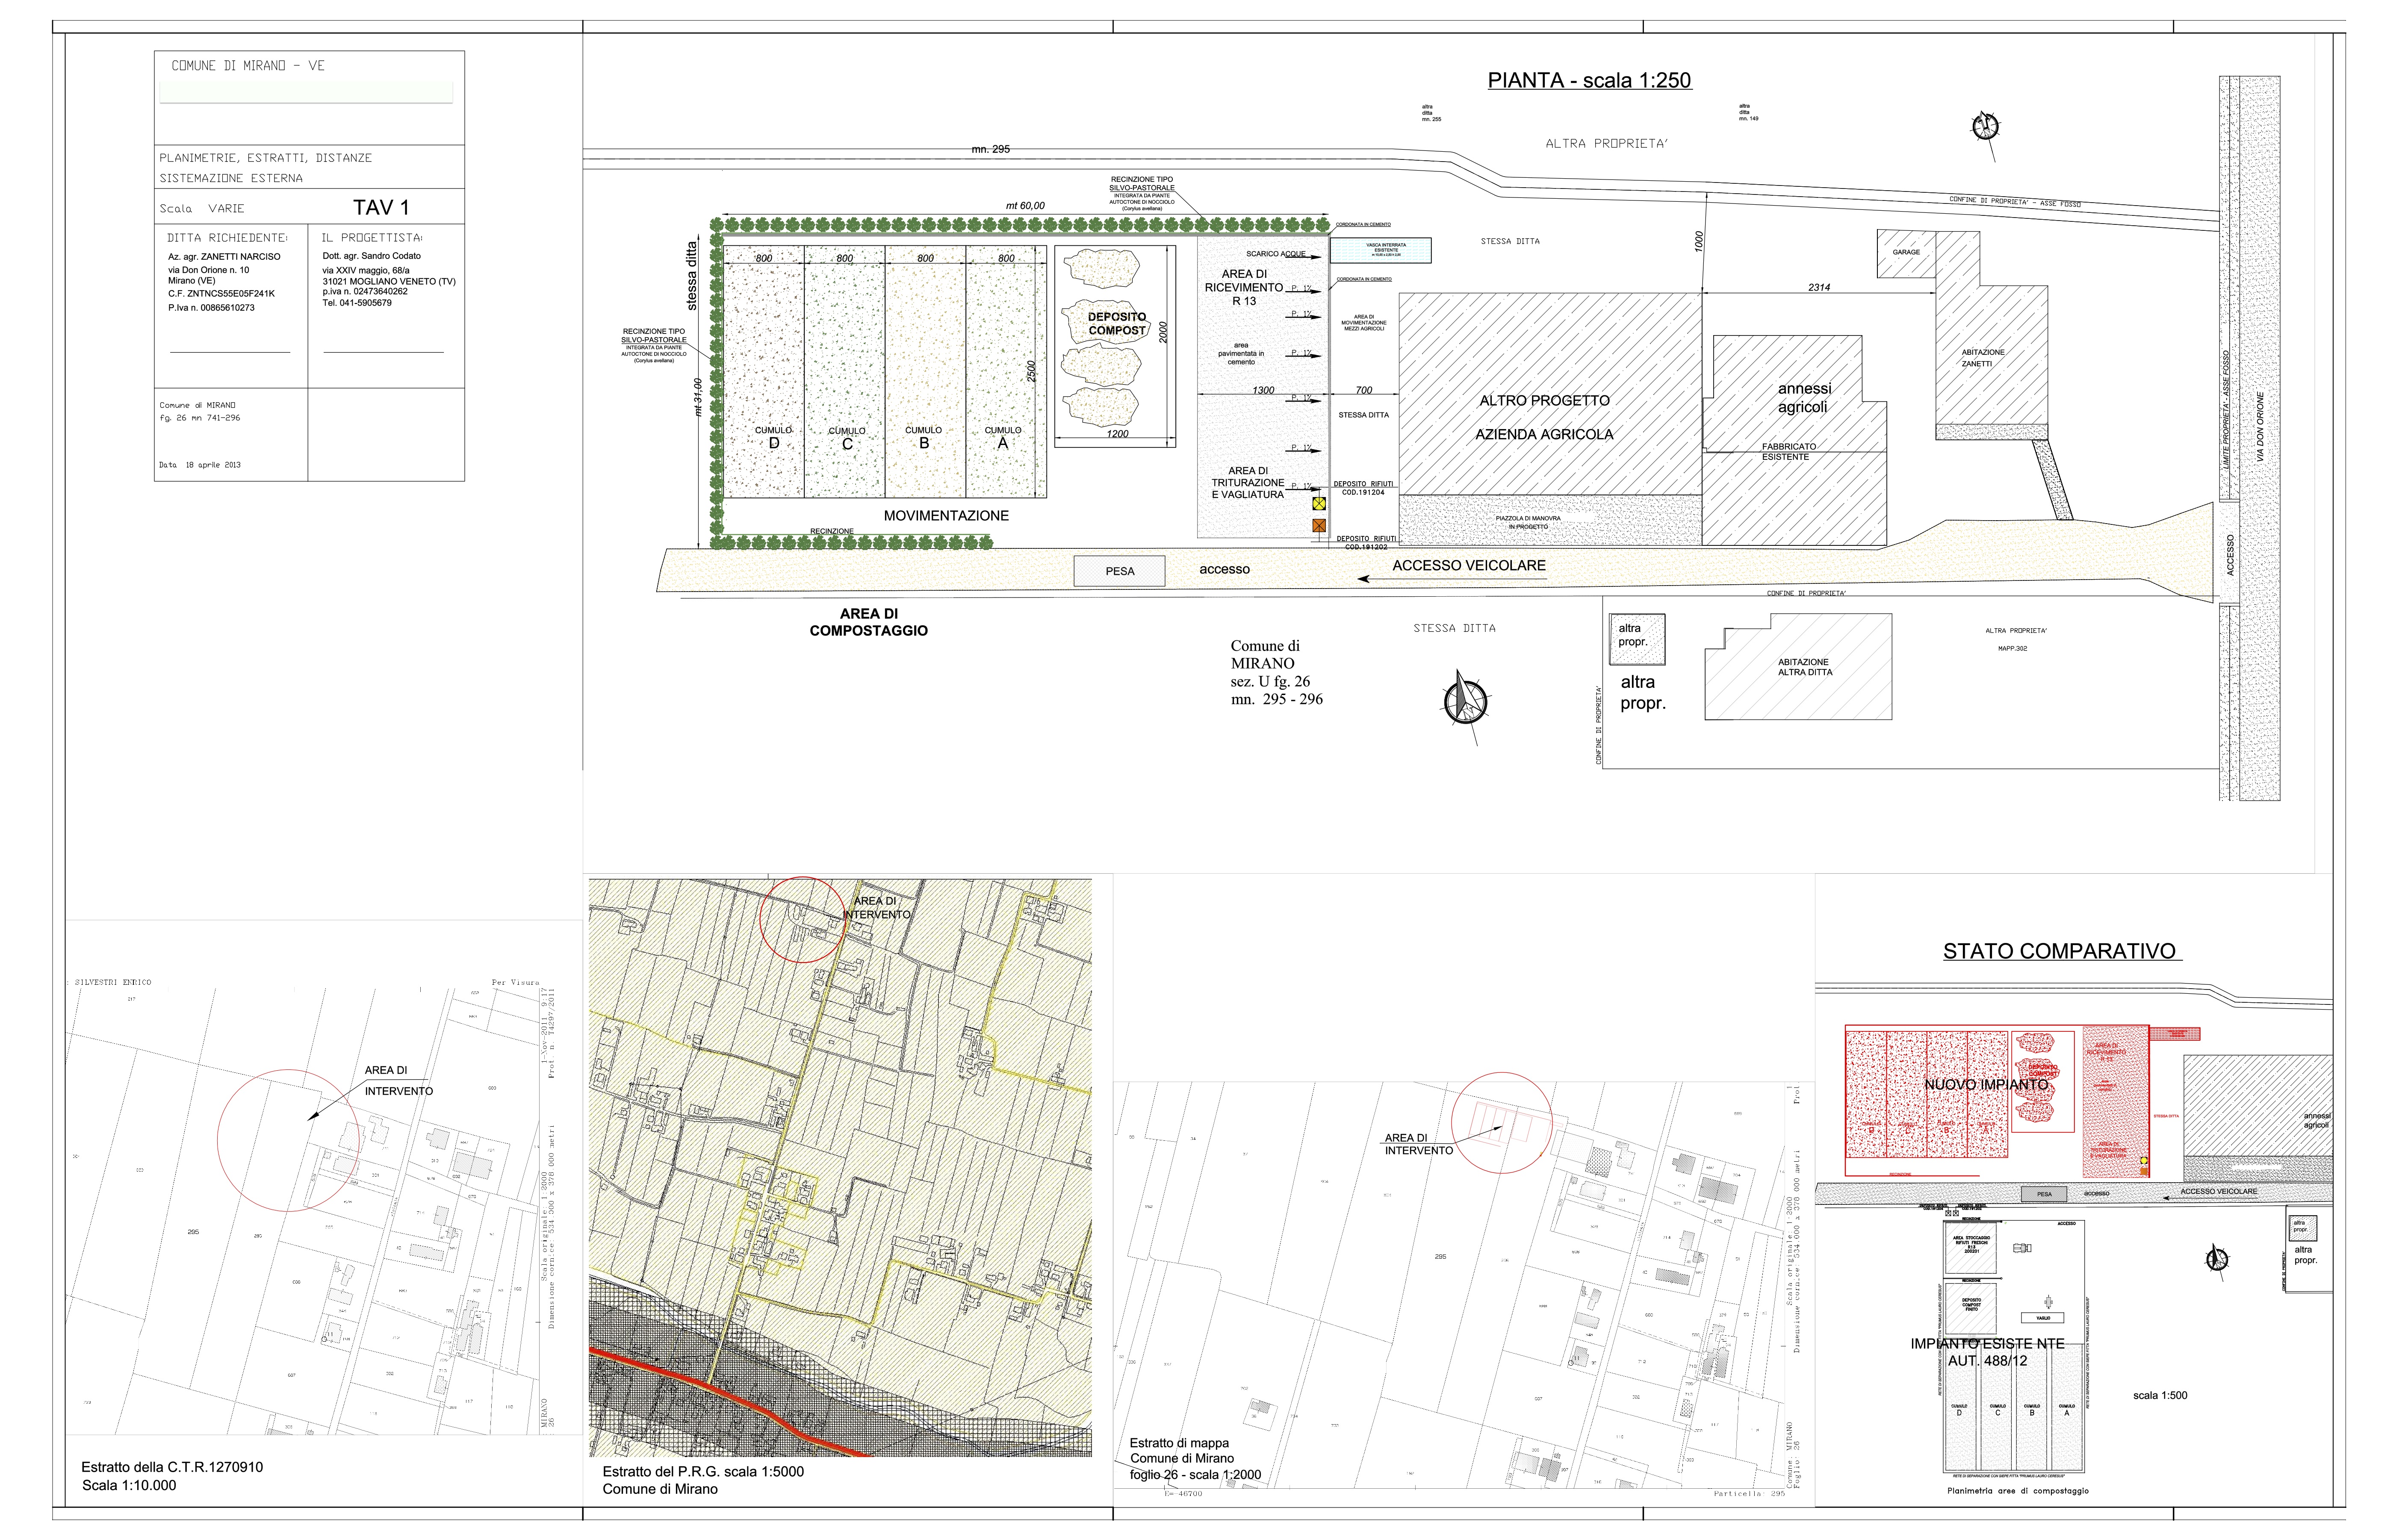Click the 'GARAGE' building label
This screenshot has width=2399, height=1540.
click(1906, 252)
